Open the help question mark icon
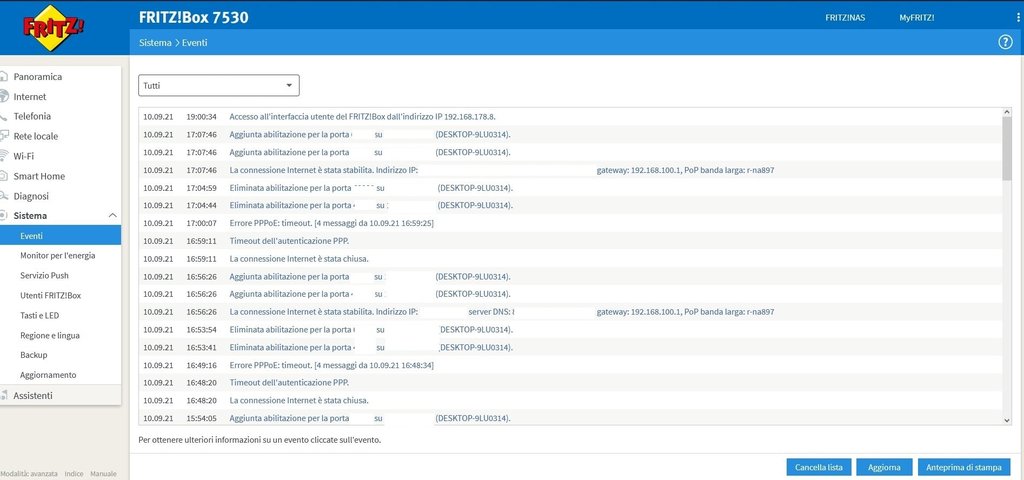This screenshot has width=1024, height=480. point(1005,42)
